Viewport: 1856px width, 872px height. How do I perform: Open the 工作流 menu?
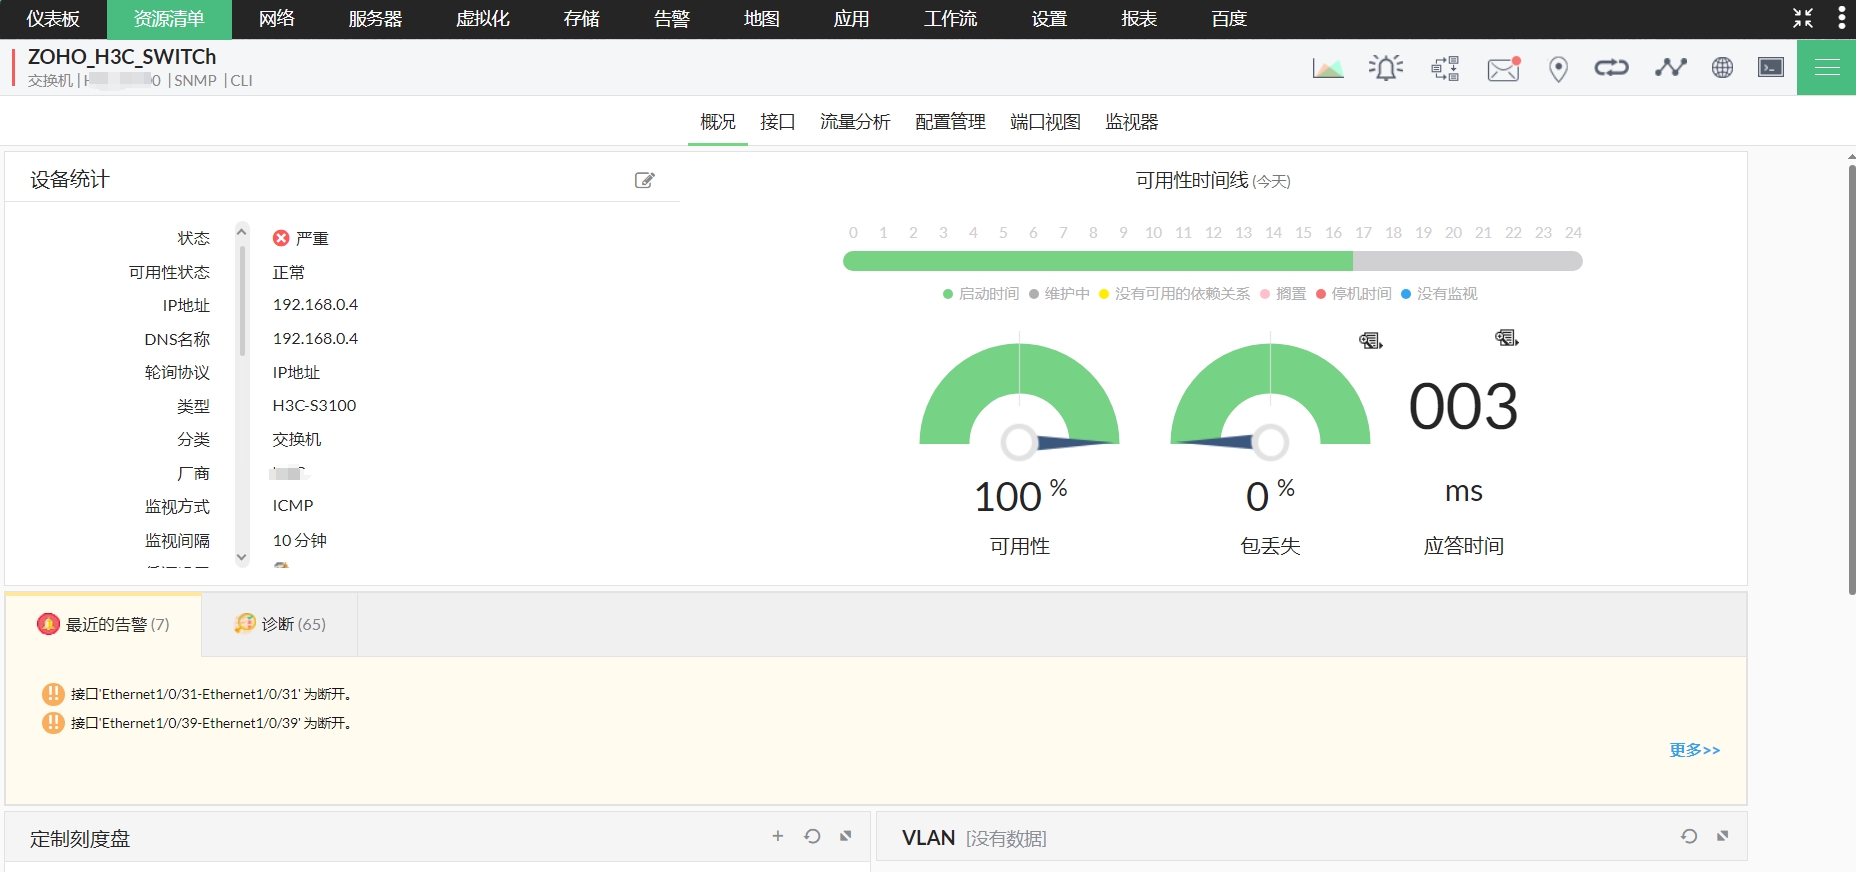pyautogui.click(x=950, y=19)
